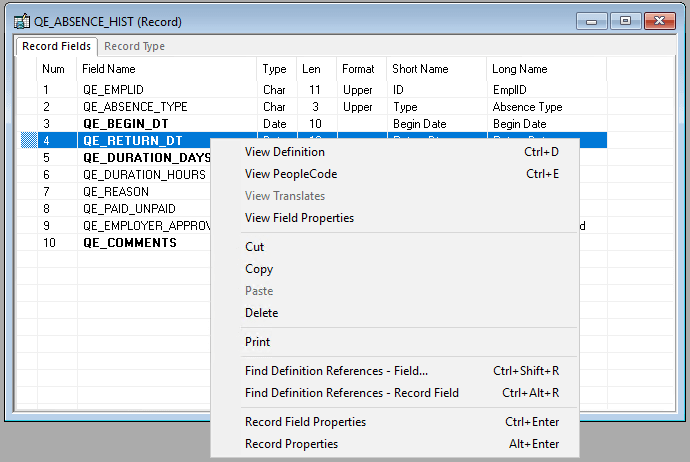
Task: Minimize the QE_ABSENCE_HIST record window
Action: [x=591, y=21]
